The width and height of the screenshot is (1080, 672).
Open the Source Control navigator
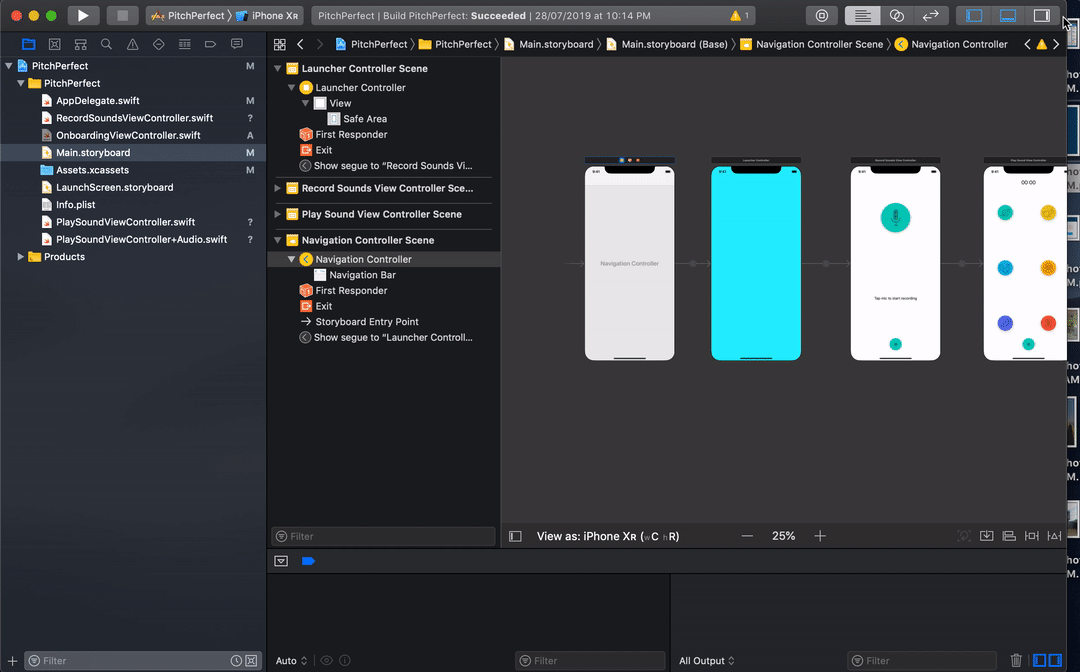pos(54,44)
